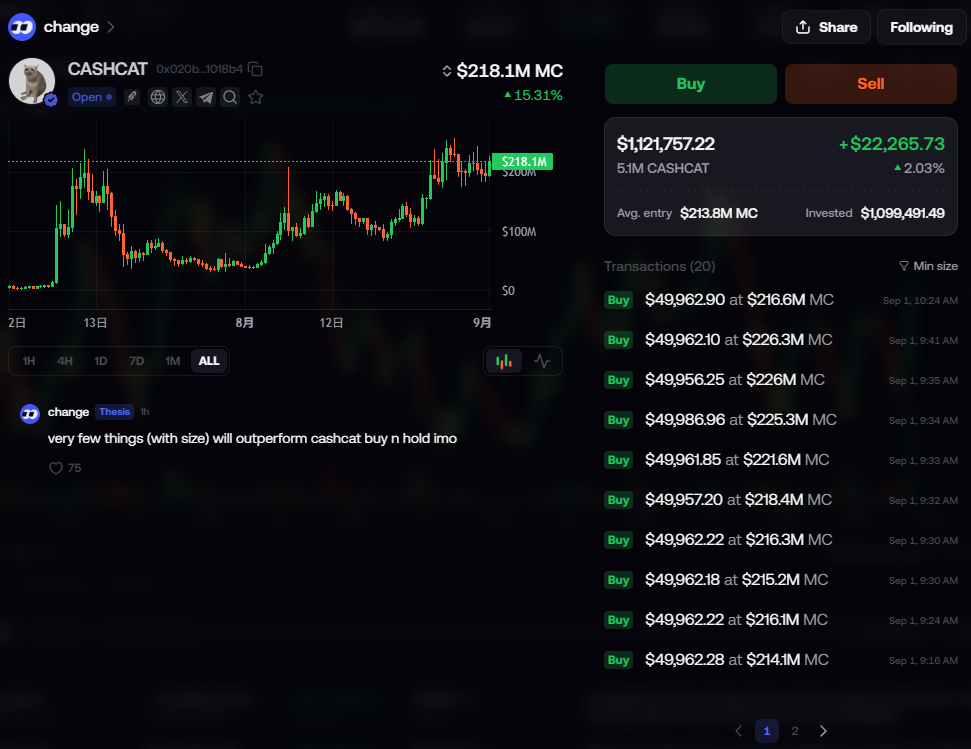Toggle the market cap display arrows
Image resolution: width=971 pixels, height=749 pixels.
point(446,71)
